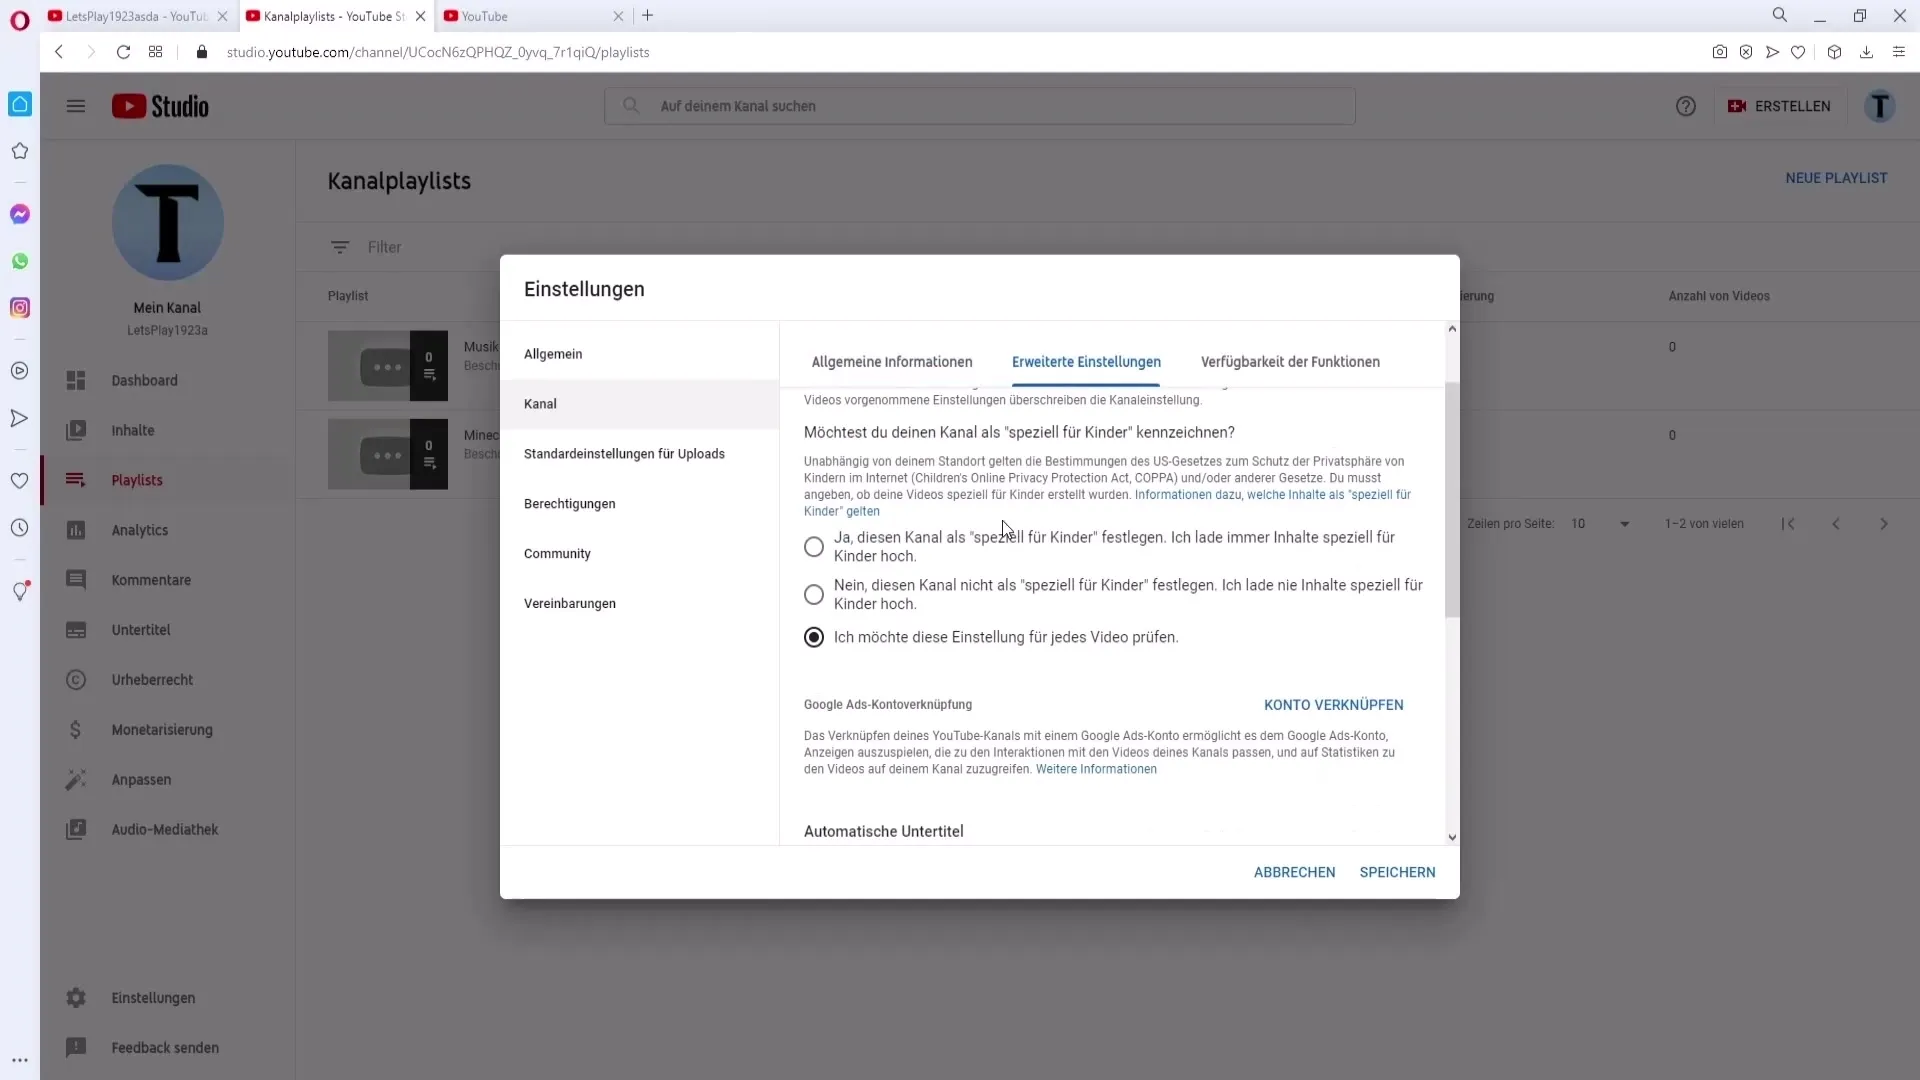
Task: Click the YouTube Studio logo
Action: click(x=160, y=106)
